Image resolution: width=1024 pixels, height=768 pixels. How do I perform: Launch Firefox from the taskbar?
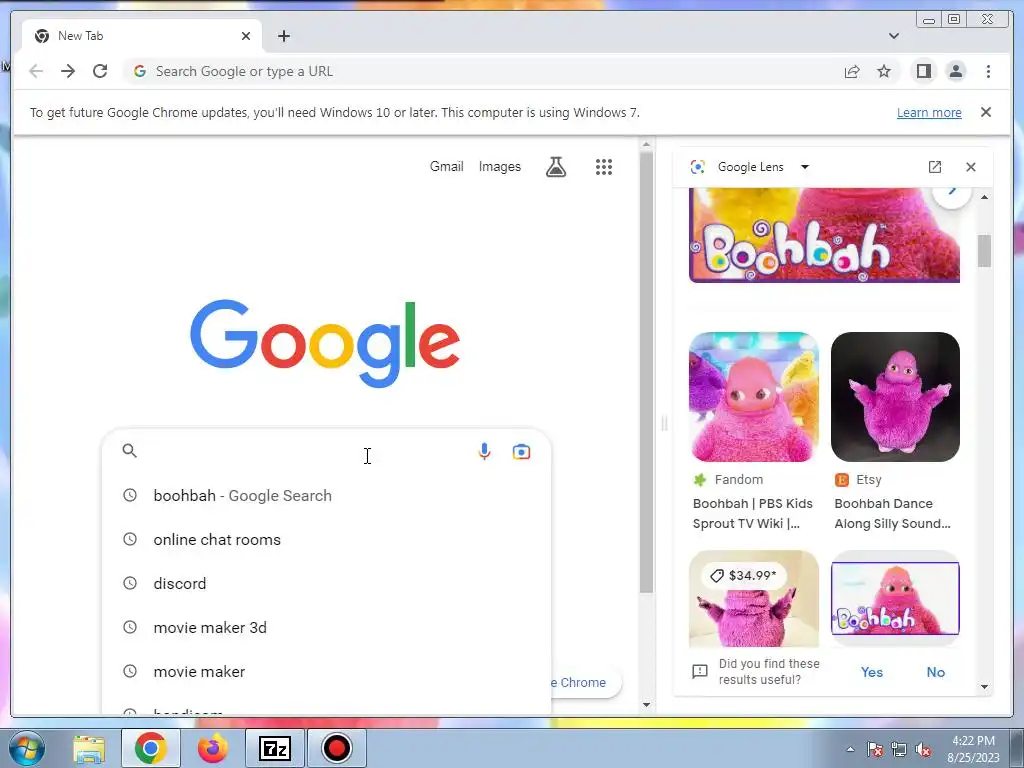point(212,748)
